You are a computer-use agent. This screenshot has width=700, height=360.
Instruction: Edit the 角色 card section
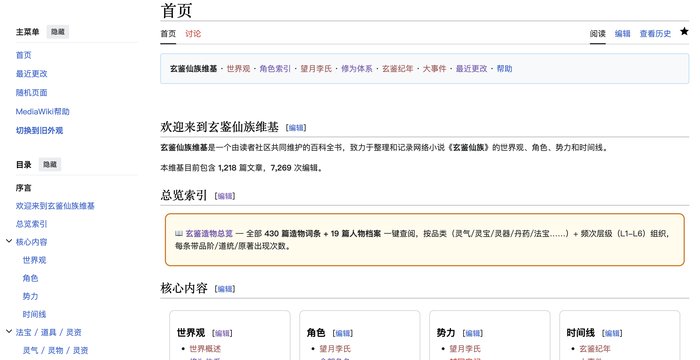[343, 333]
